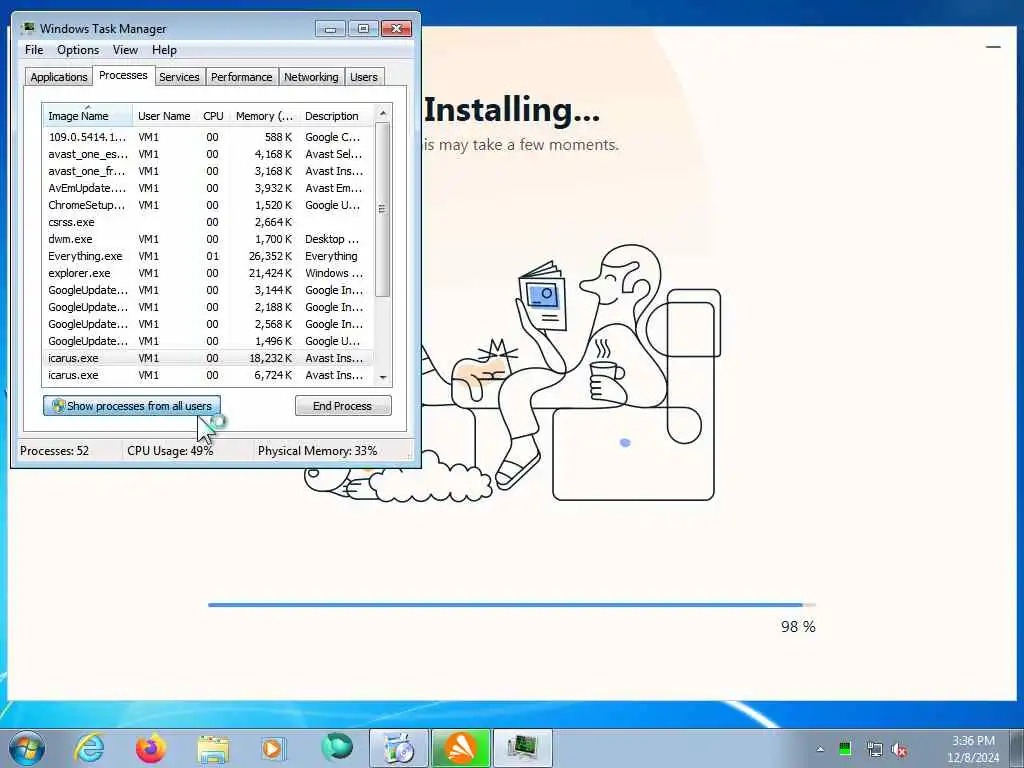Select the ChromeSetup... process
The image size is (1024, 768).
coord(208,205)
